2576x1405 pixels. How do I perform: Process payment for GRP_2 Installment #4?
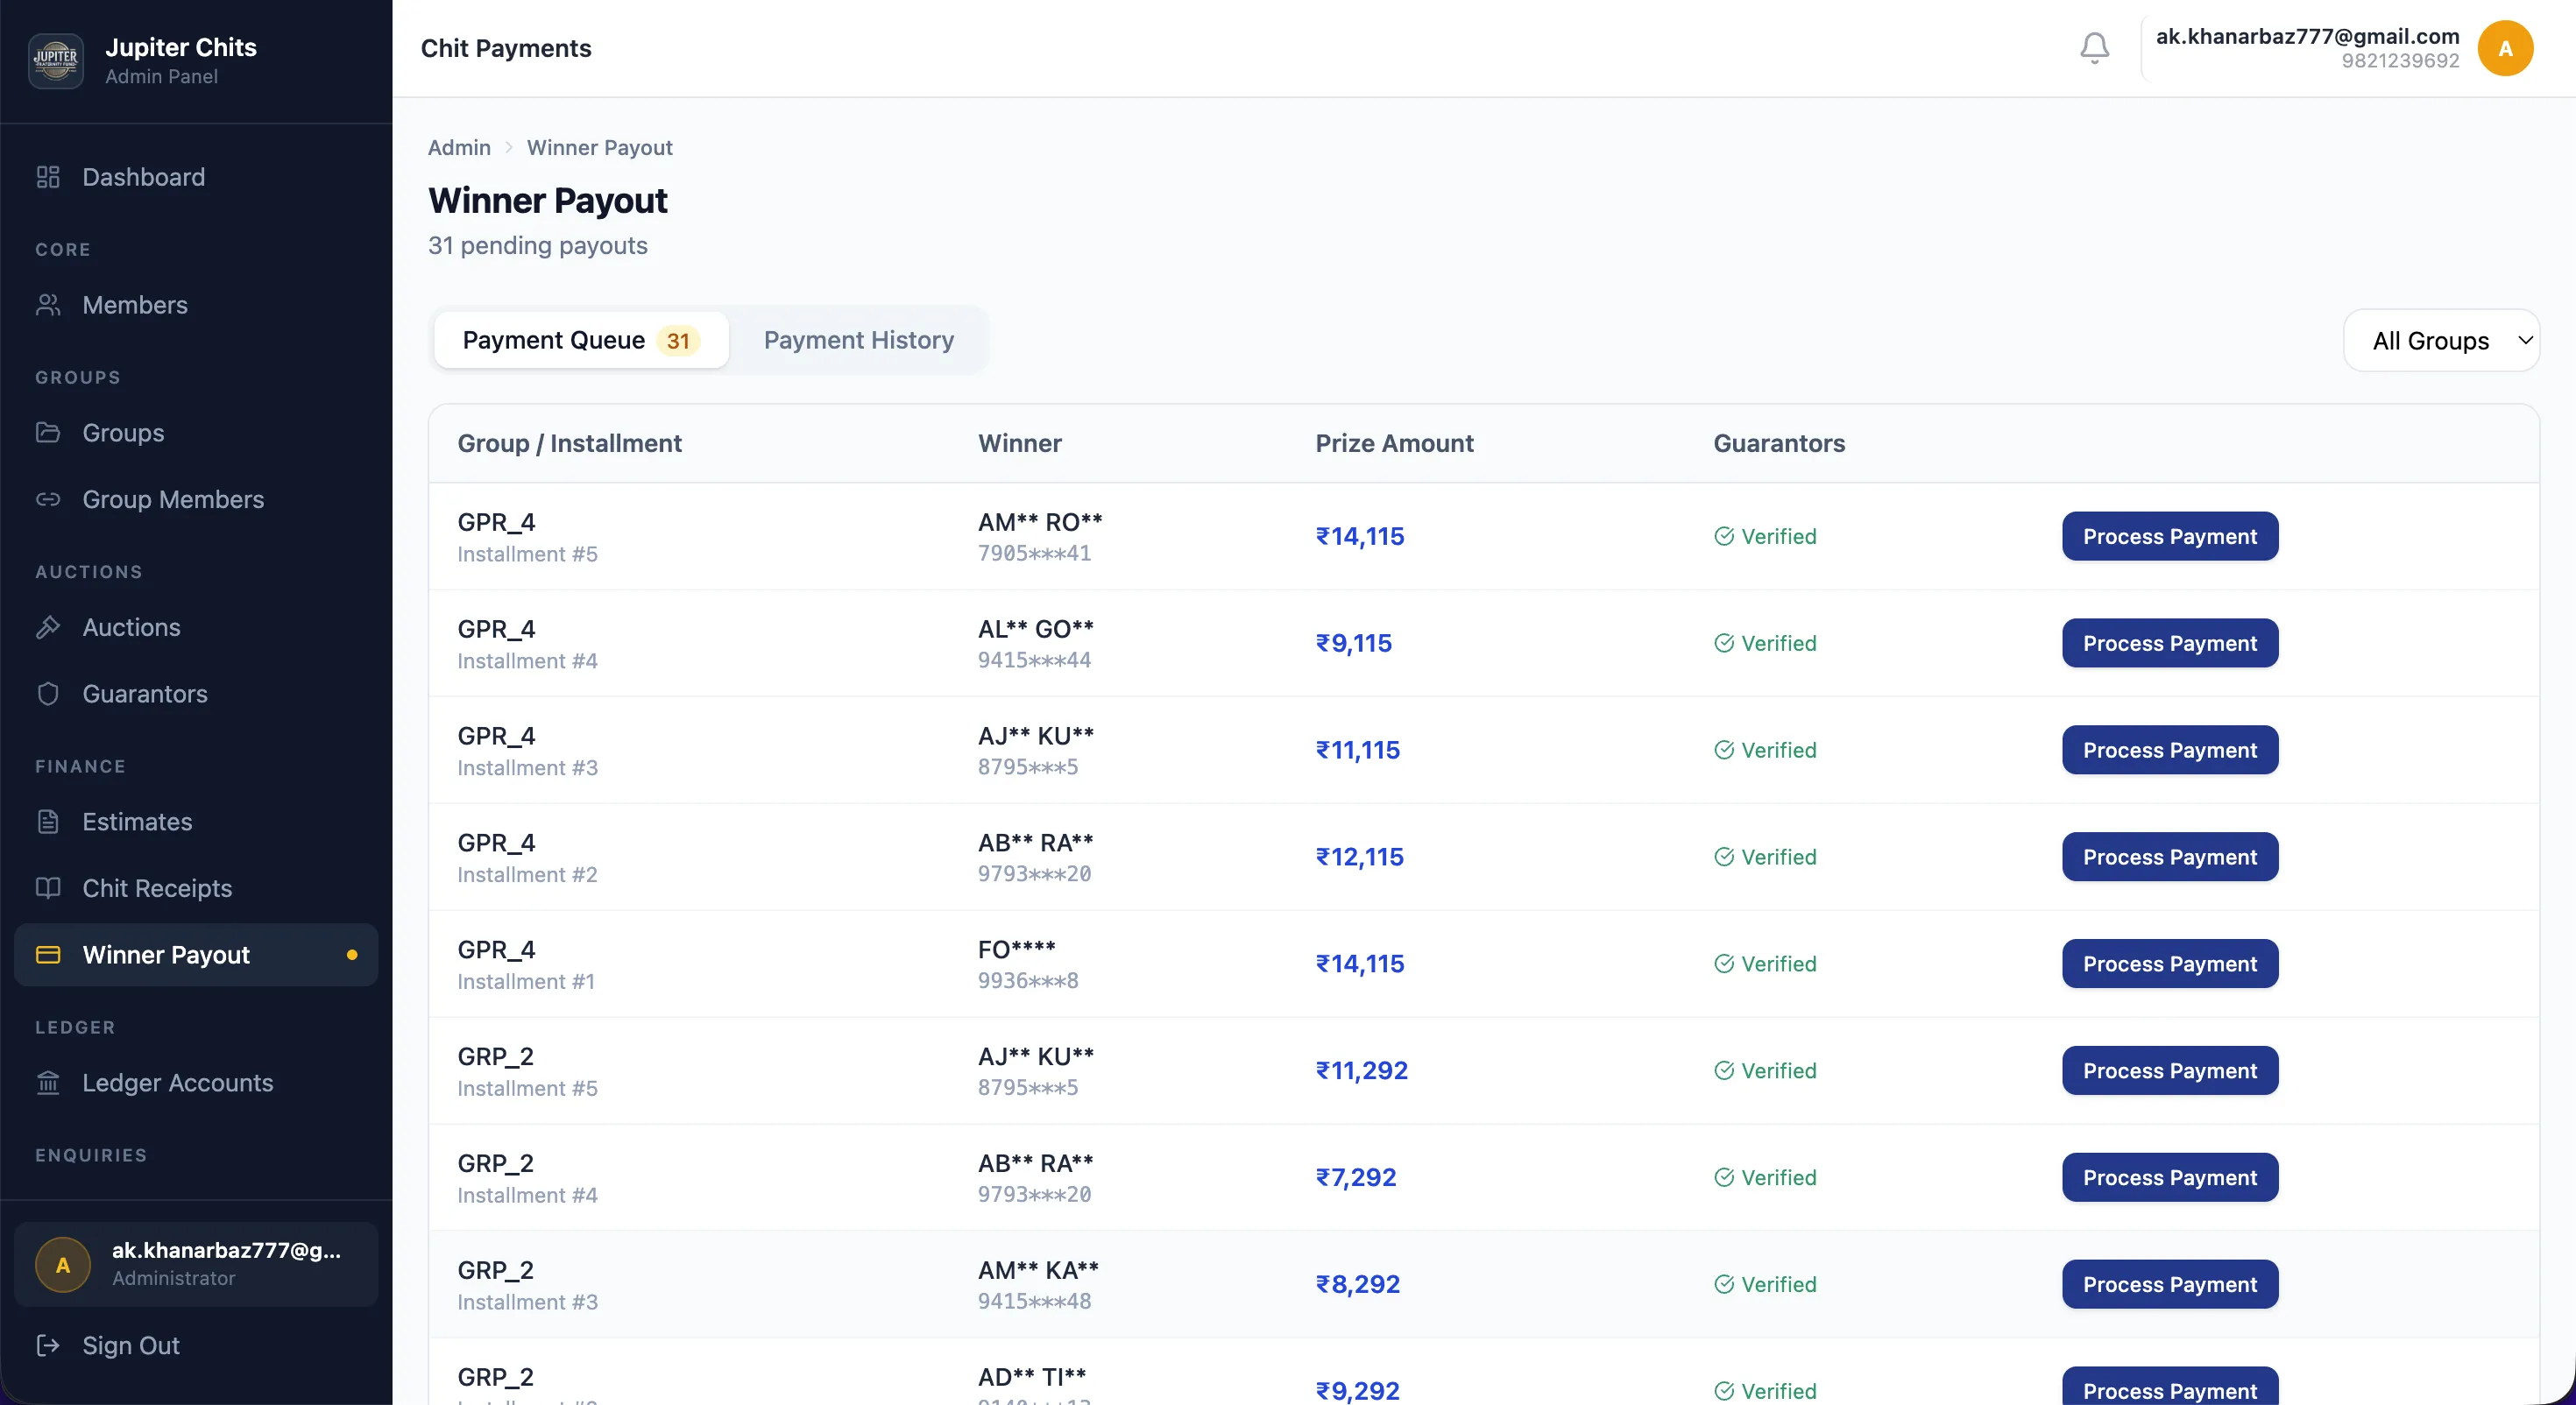[x=2169, y=1177]
